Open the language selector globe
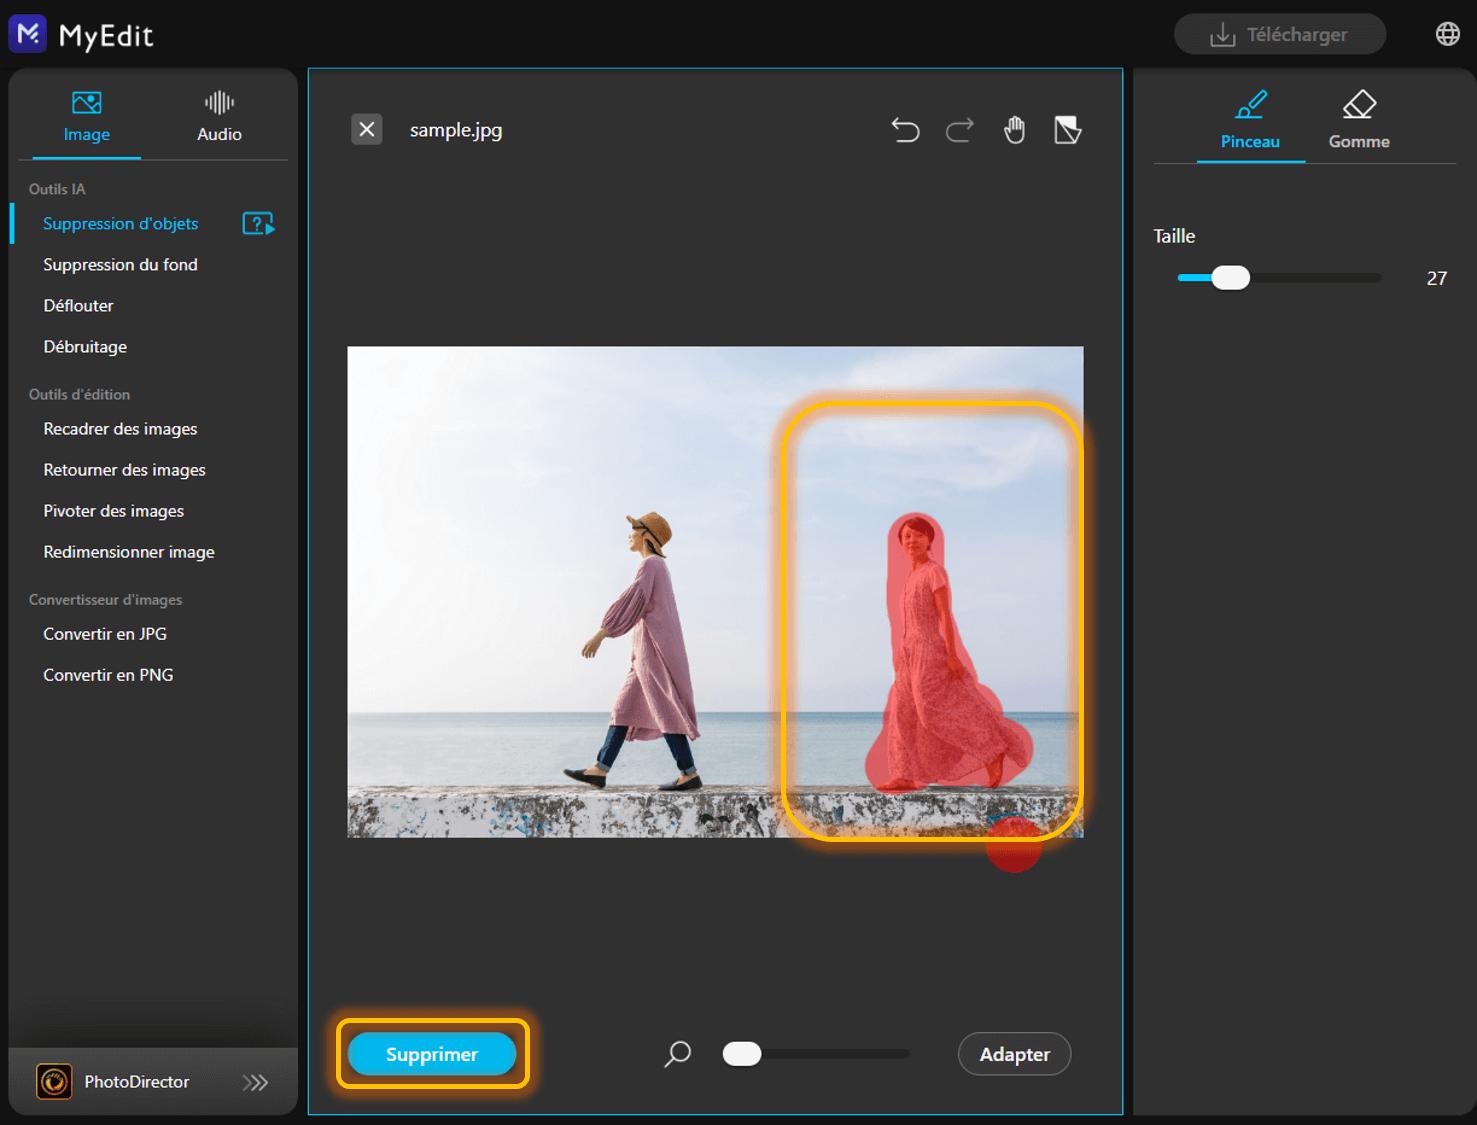The image size is (1477, 1125). 1448,33
